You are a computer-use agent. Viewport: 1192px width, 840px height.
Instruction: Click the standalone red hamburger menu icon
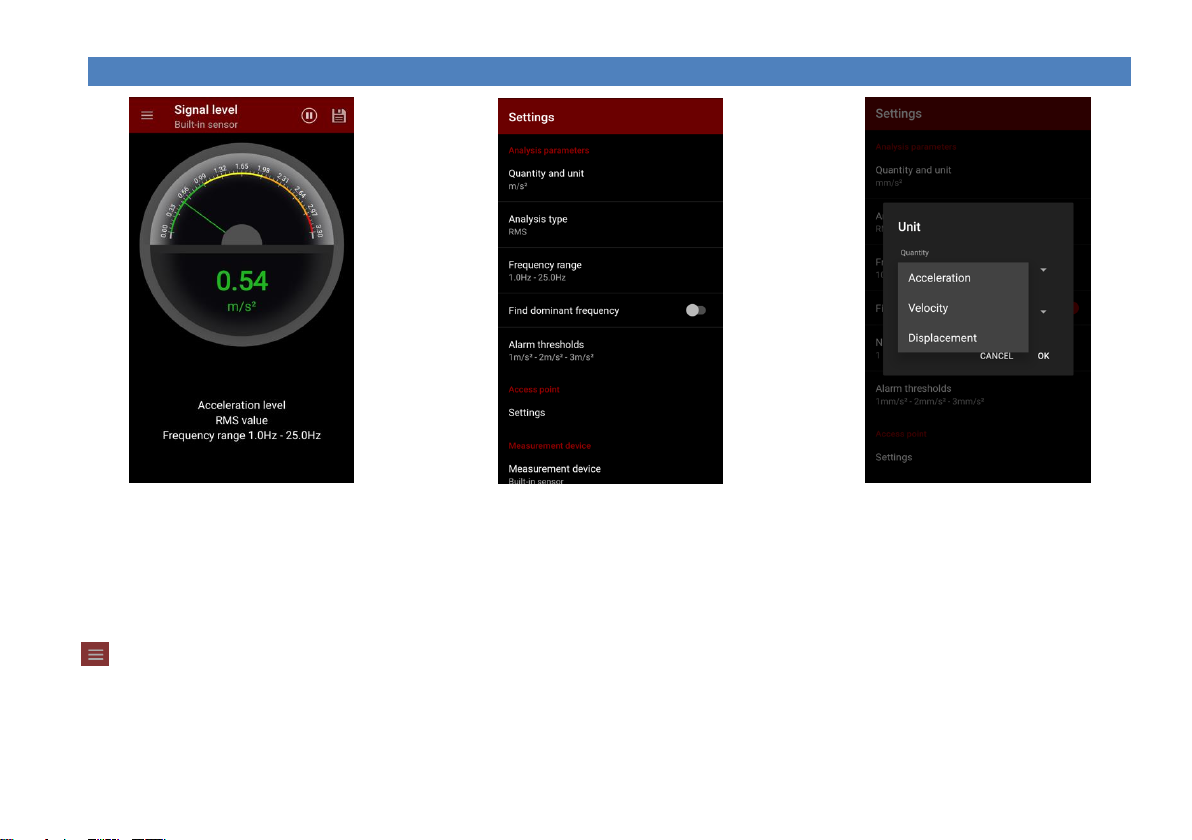95,654
